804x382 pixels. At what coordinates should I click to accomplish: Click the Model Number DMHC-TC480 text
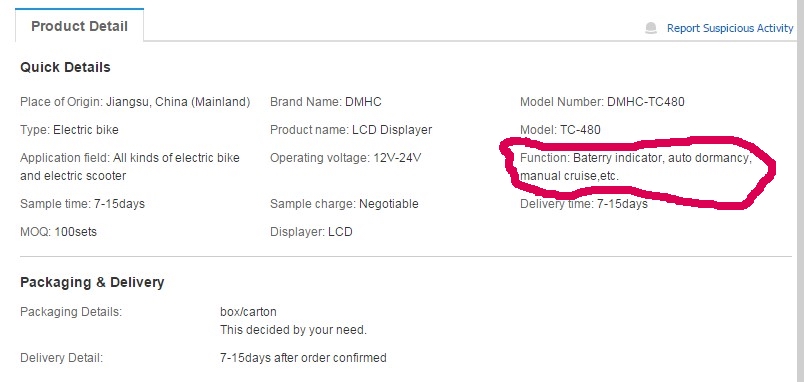pyautogui.click(x=602, y=102)
